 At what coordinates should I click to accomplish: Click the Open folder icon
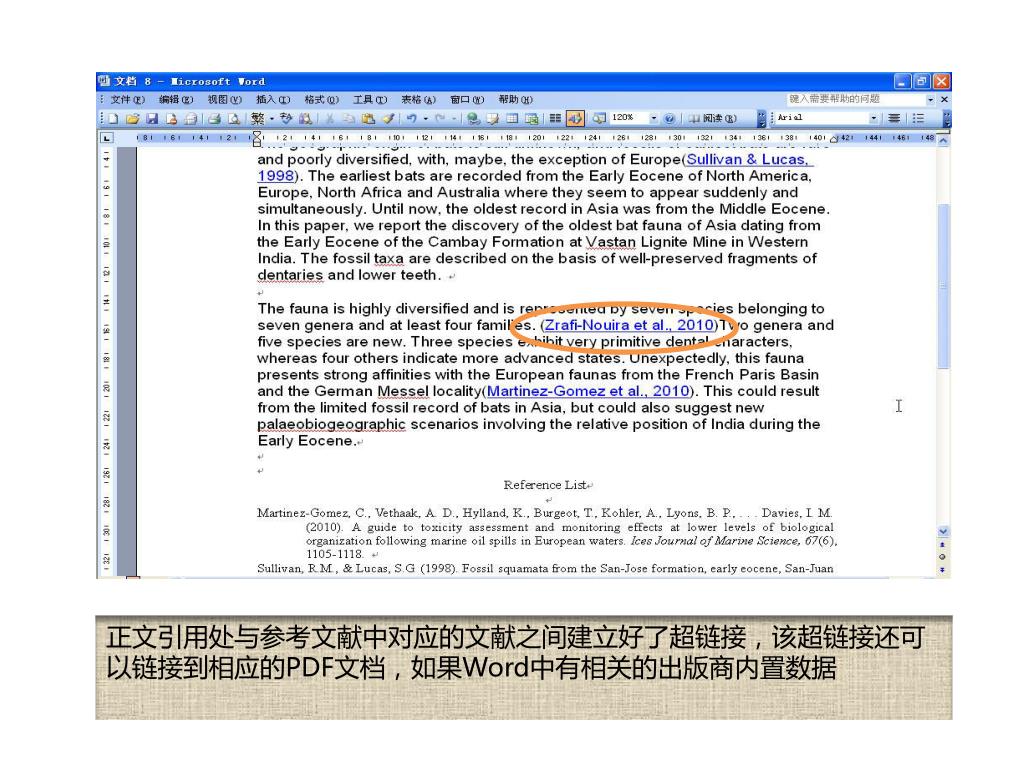pos(133,119)
